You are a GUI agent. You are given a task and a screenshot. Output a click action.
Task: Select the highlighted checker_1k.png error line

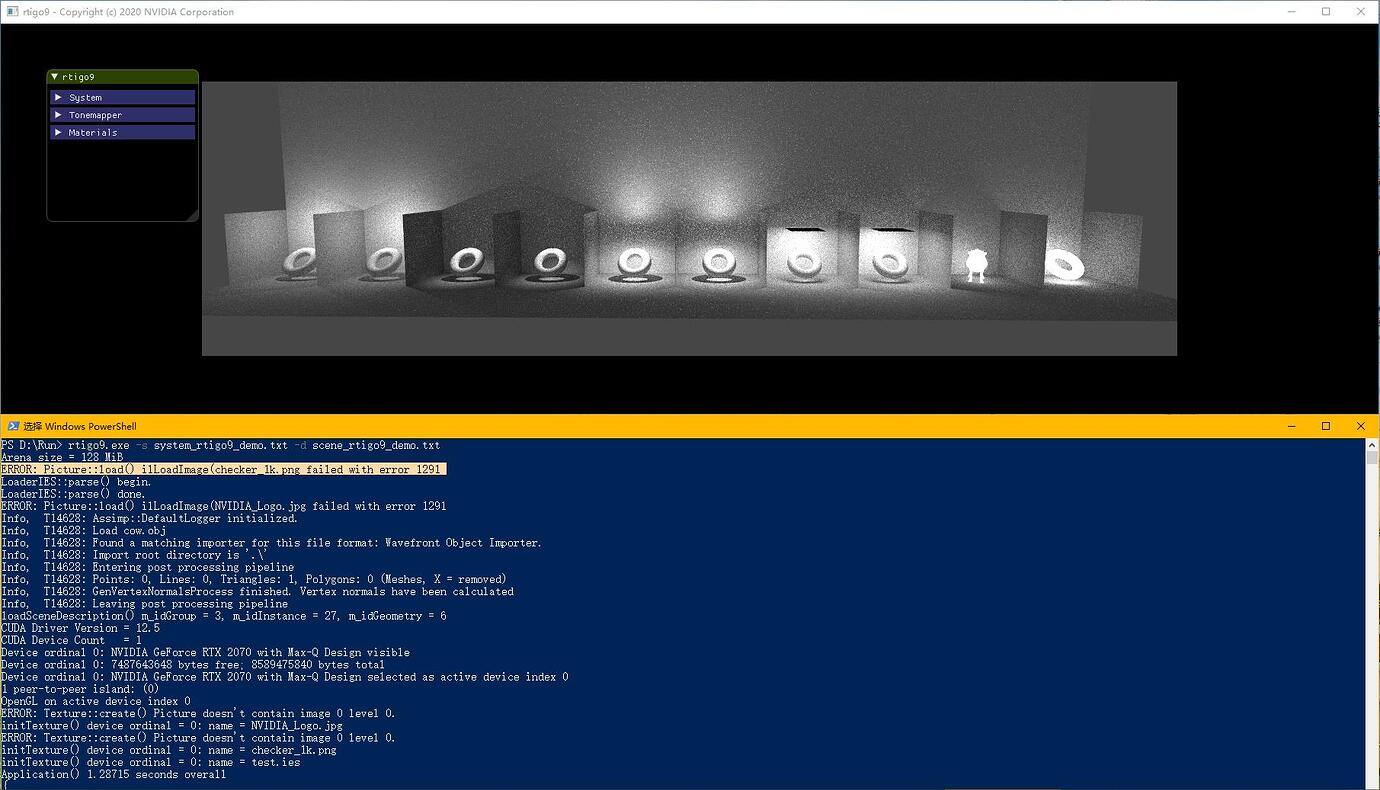click(224, 469)
